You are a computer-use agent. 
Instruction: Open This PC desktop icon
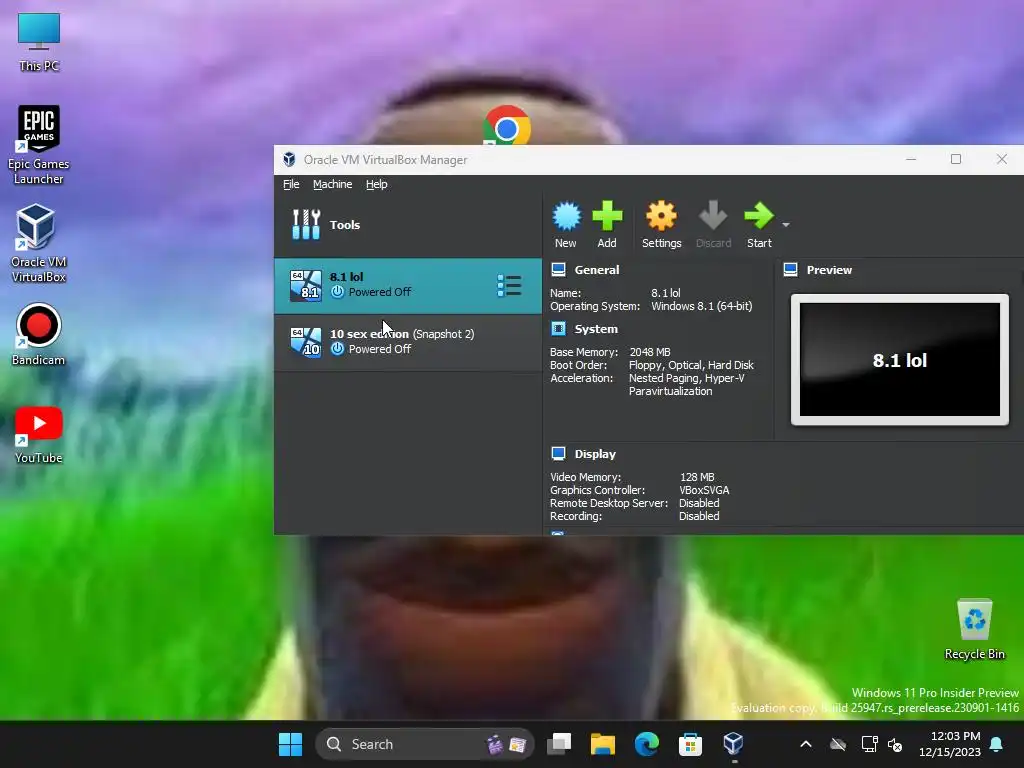click(39, 42)
